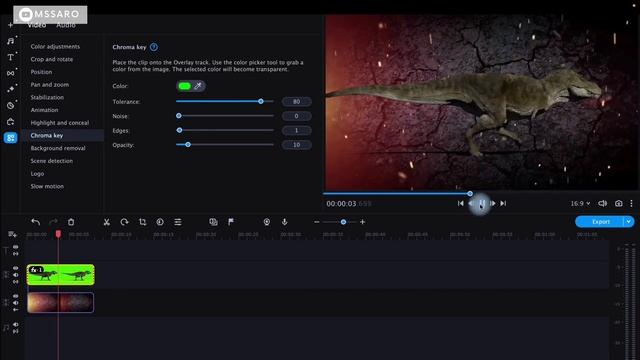Click the File import plus icon

[x=11, y=25]
